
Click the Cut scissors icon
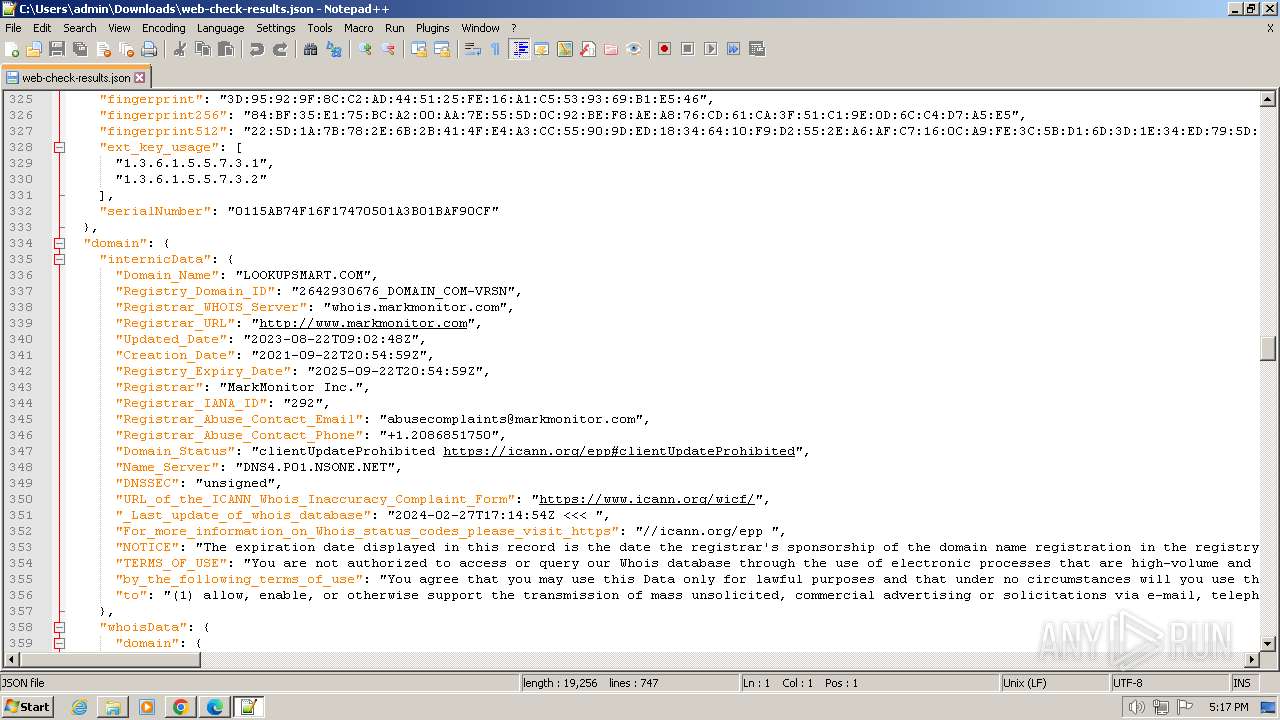tap(180, 49)
